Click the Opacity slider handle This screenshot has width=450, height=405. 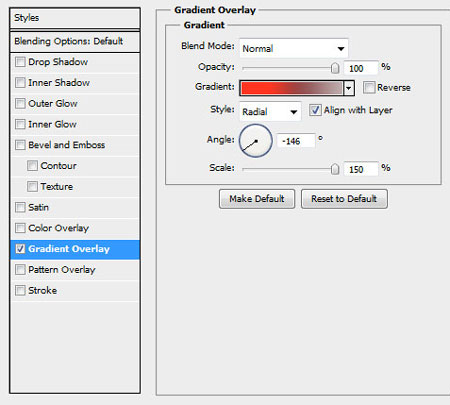click(x=335, y=68)
